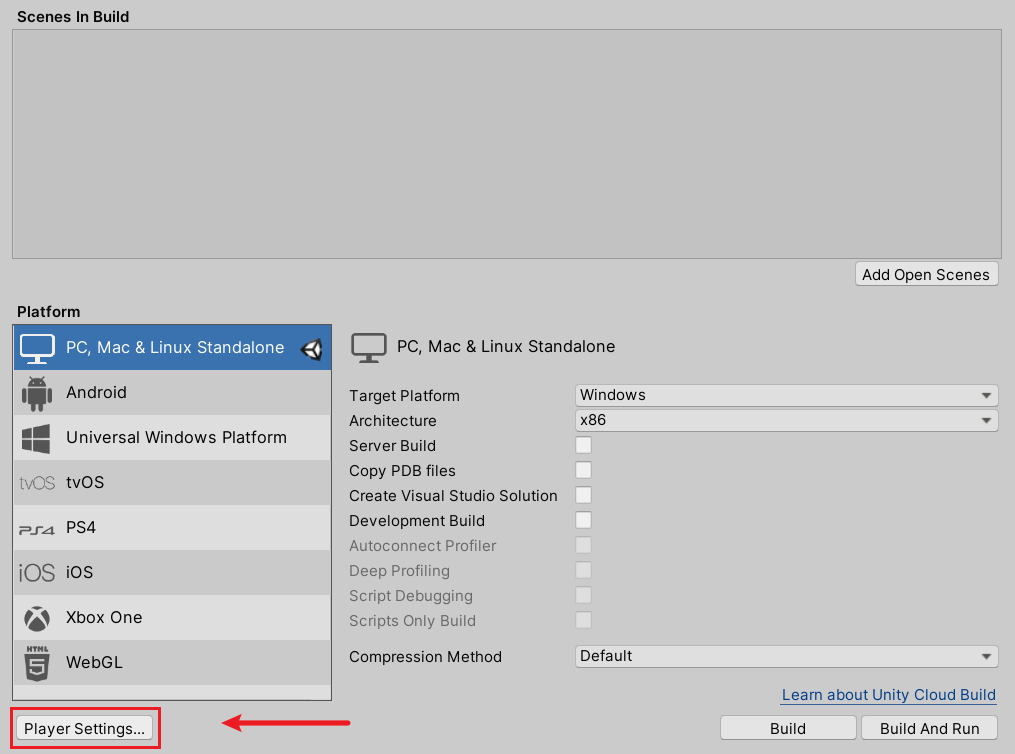
Task: Click Build And Run button
Action: 930,728
